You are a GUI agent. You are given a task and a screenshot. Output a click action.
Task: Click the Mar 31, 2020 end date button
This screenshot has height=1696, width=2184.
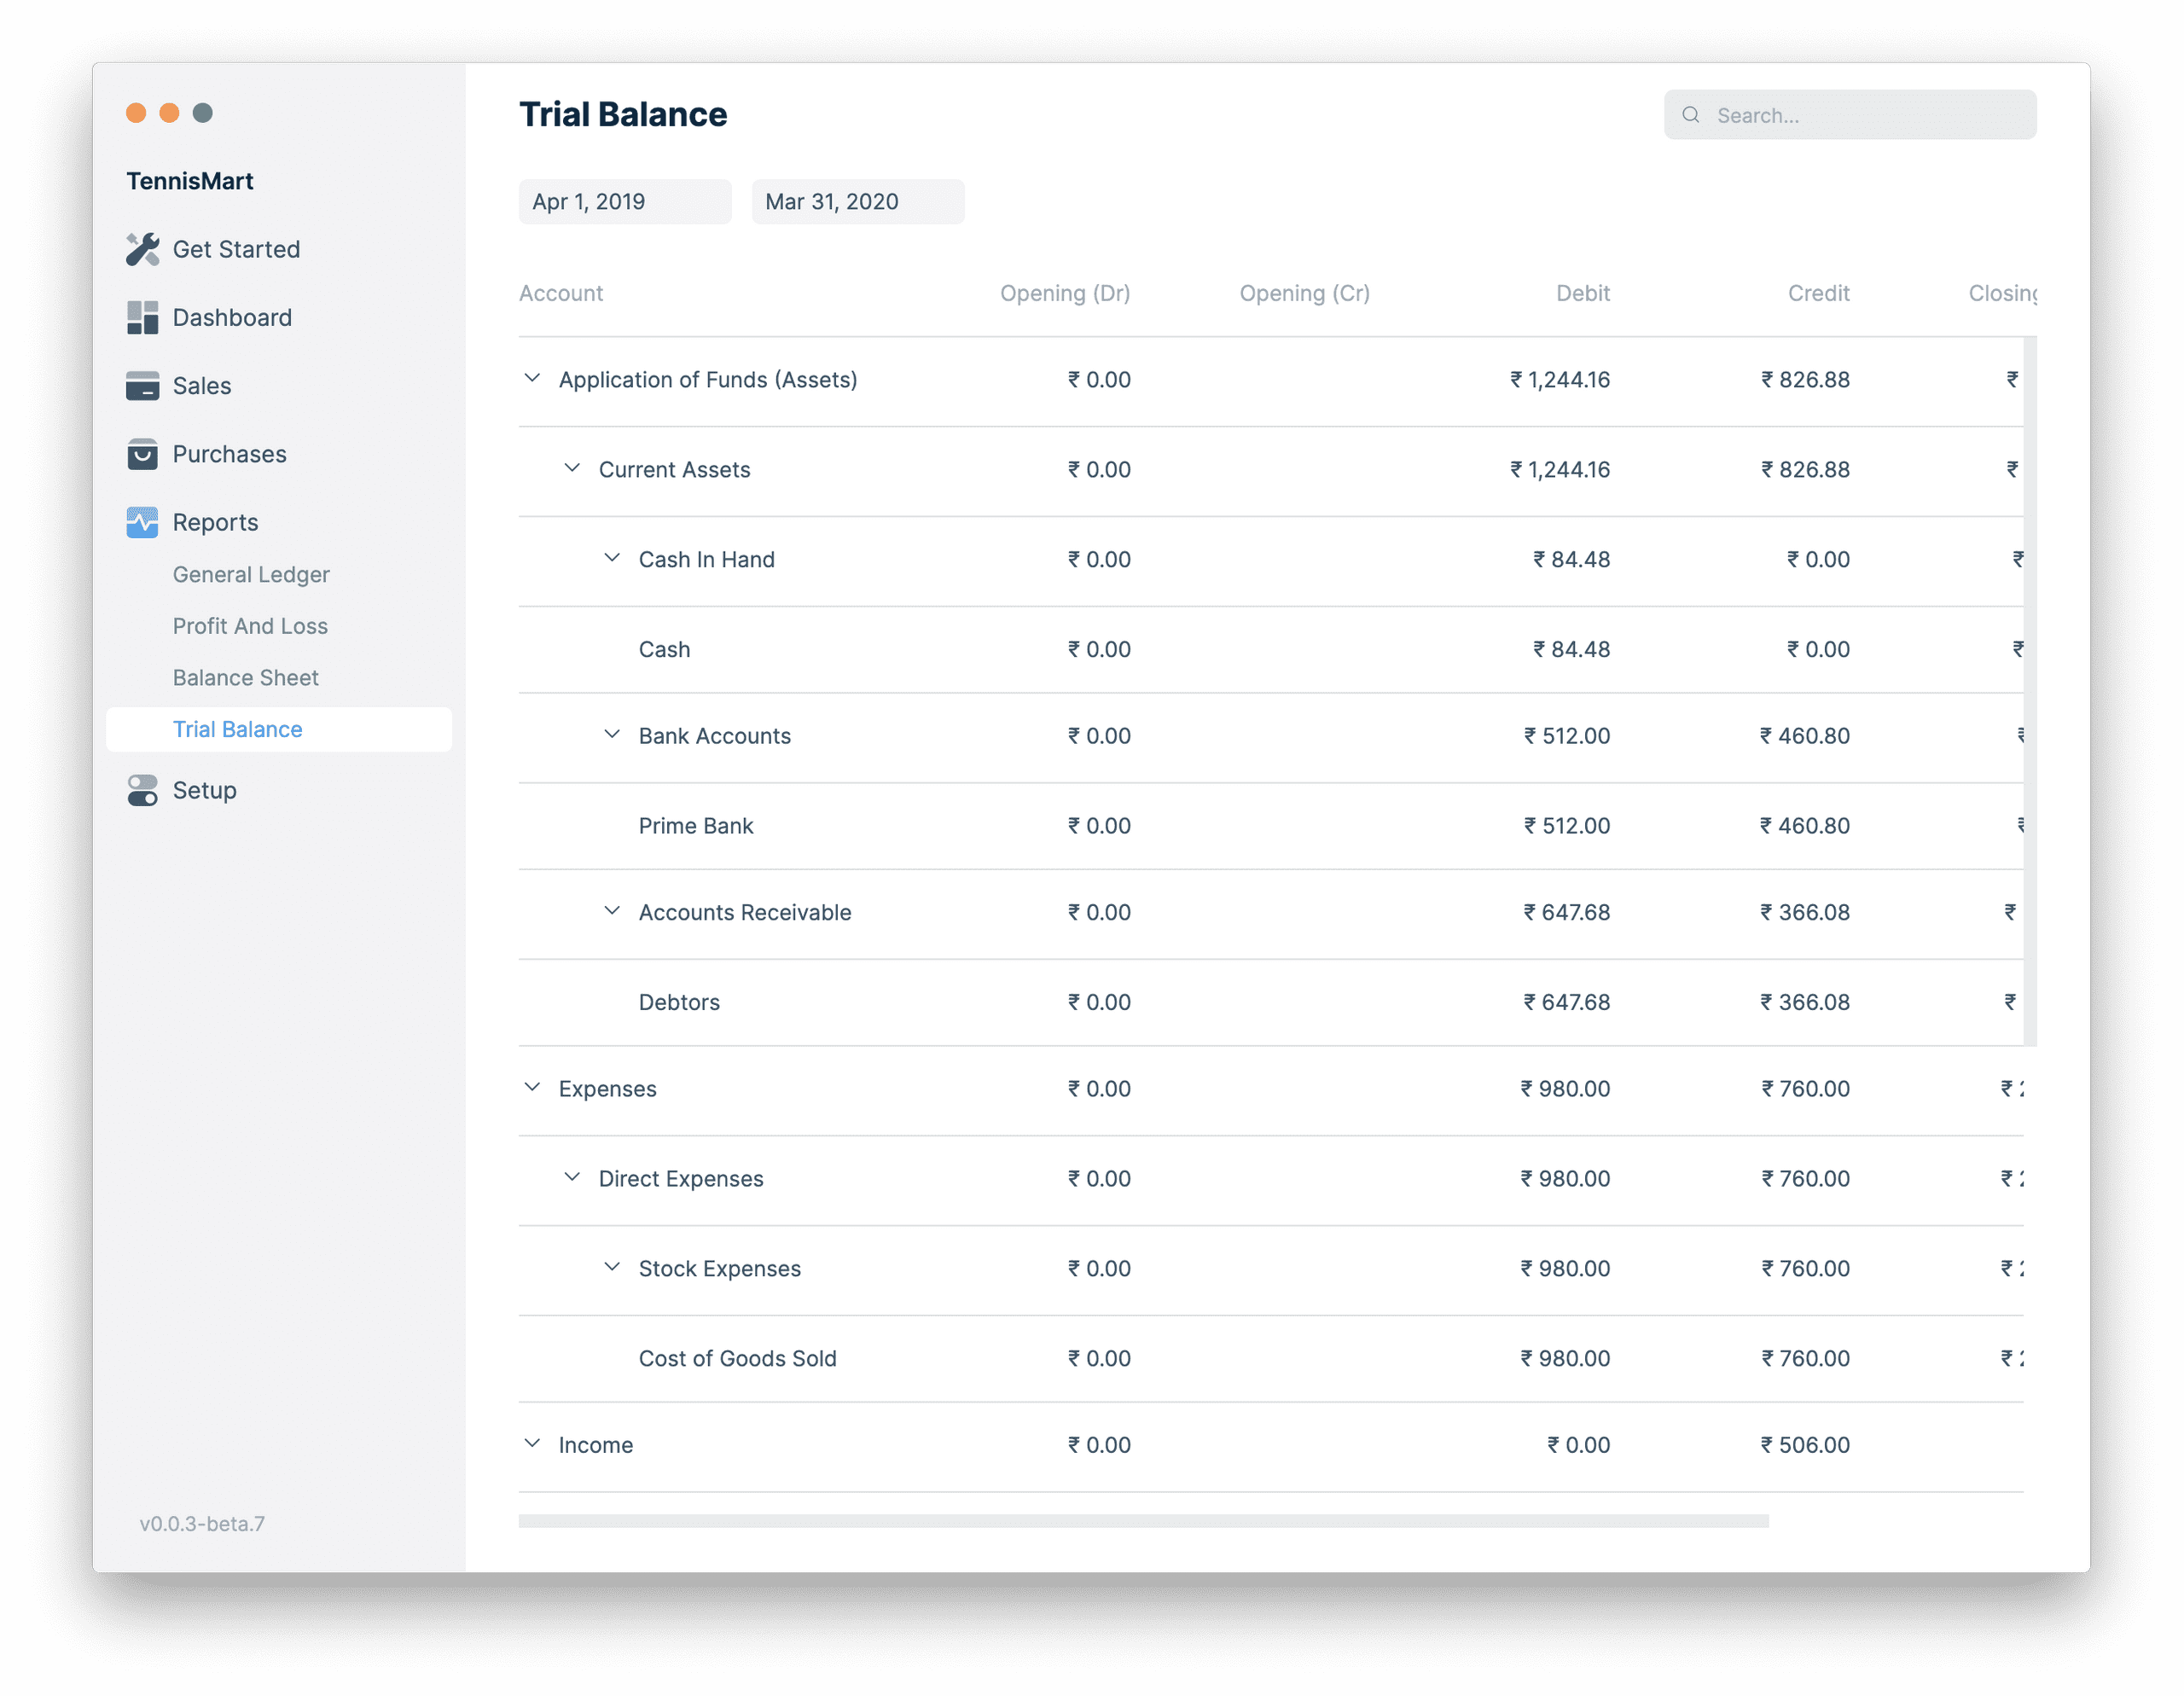click(832, 199)
